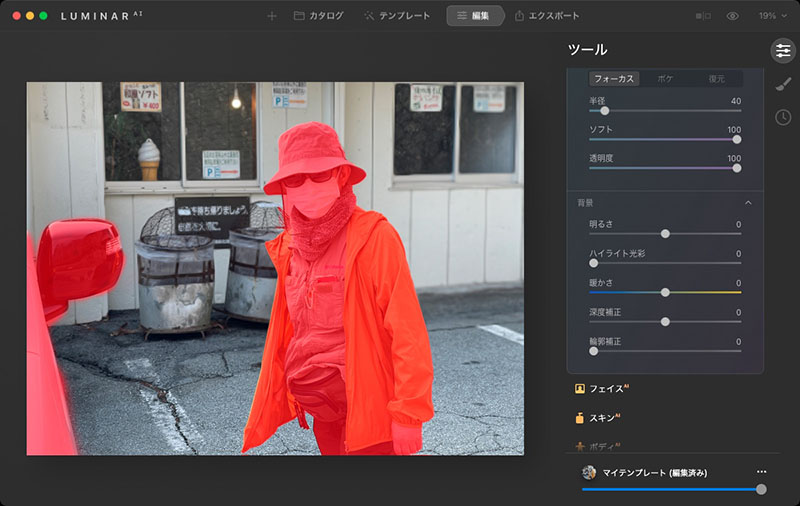Open the エクスポート menu
800x506 pixels.
point(547,16)
